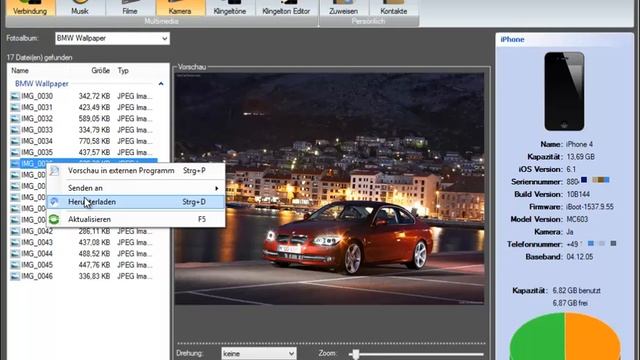Click the iBoot-1537.9.55 firmware value
Screen dimensions: 640x360
(x=590, y=207)
